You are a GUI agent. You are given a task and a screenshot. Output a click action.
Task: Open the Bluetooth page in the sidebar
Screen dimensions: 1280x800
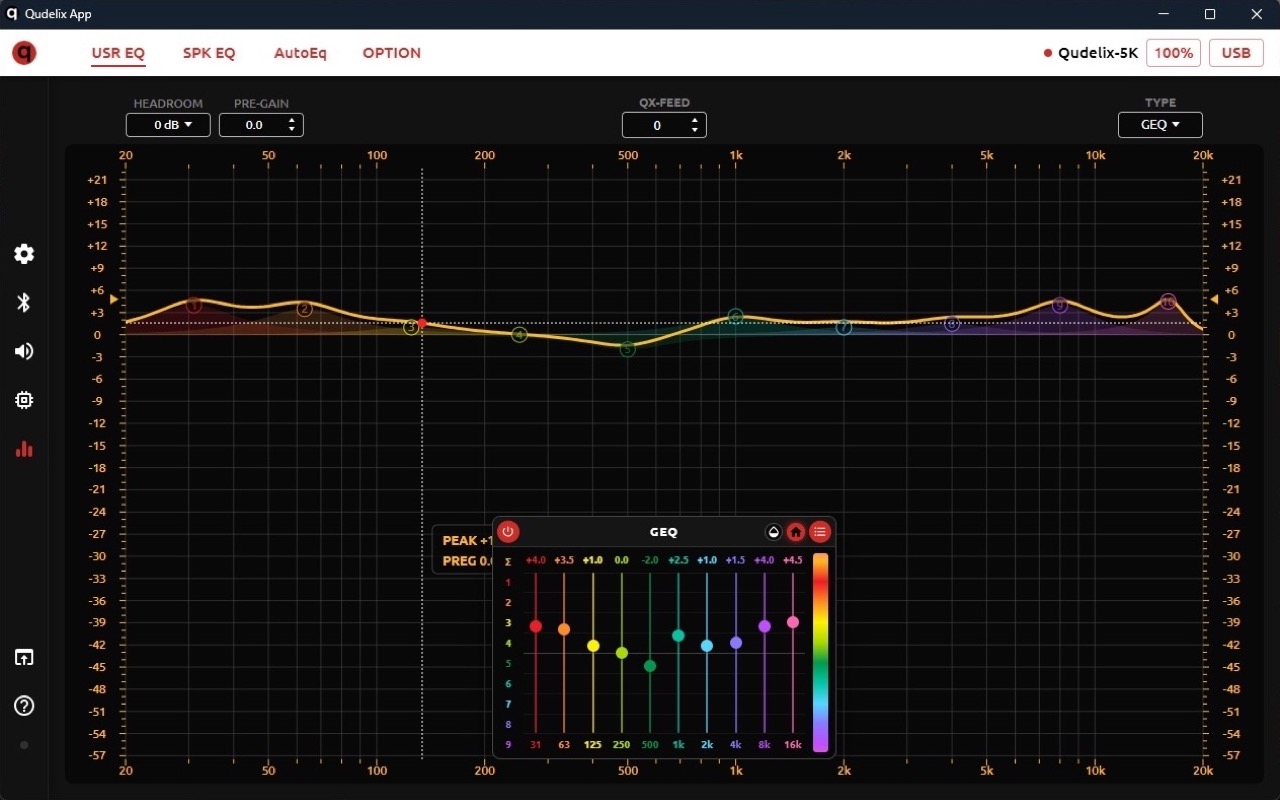coord(24,303)
